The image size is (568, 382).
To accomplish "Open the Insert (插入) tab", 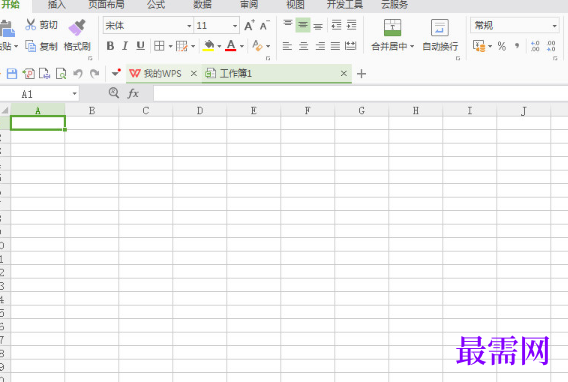I will tap(57, 4).
